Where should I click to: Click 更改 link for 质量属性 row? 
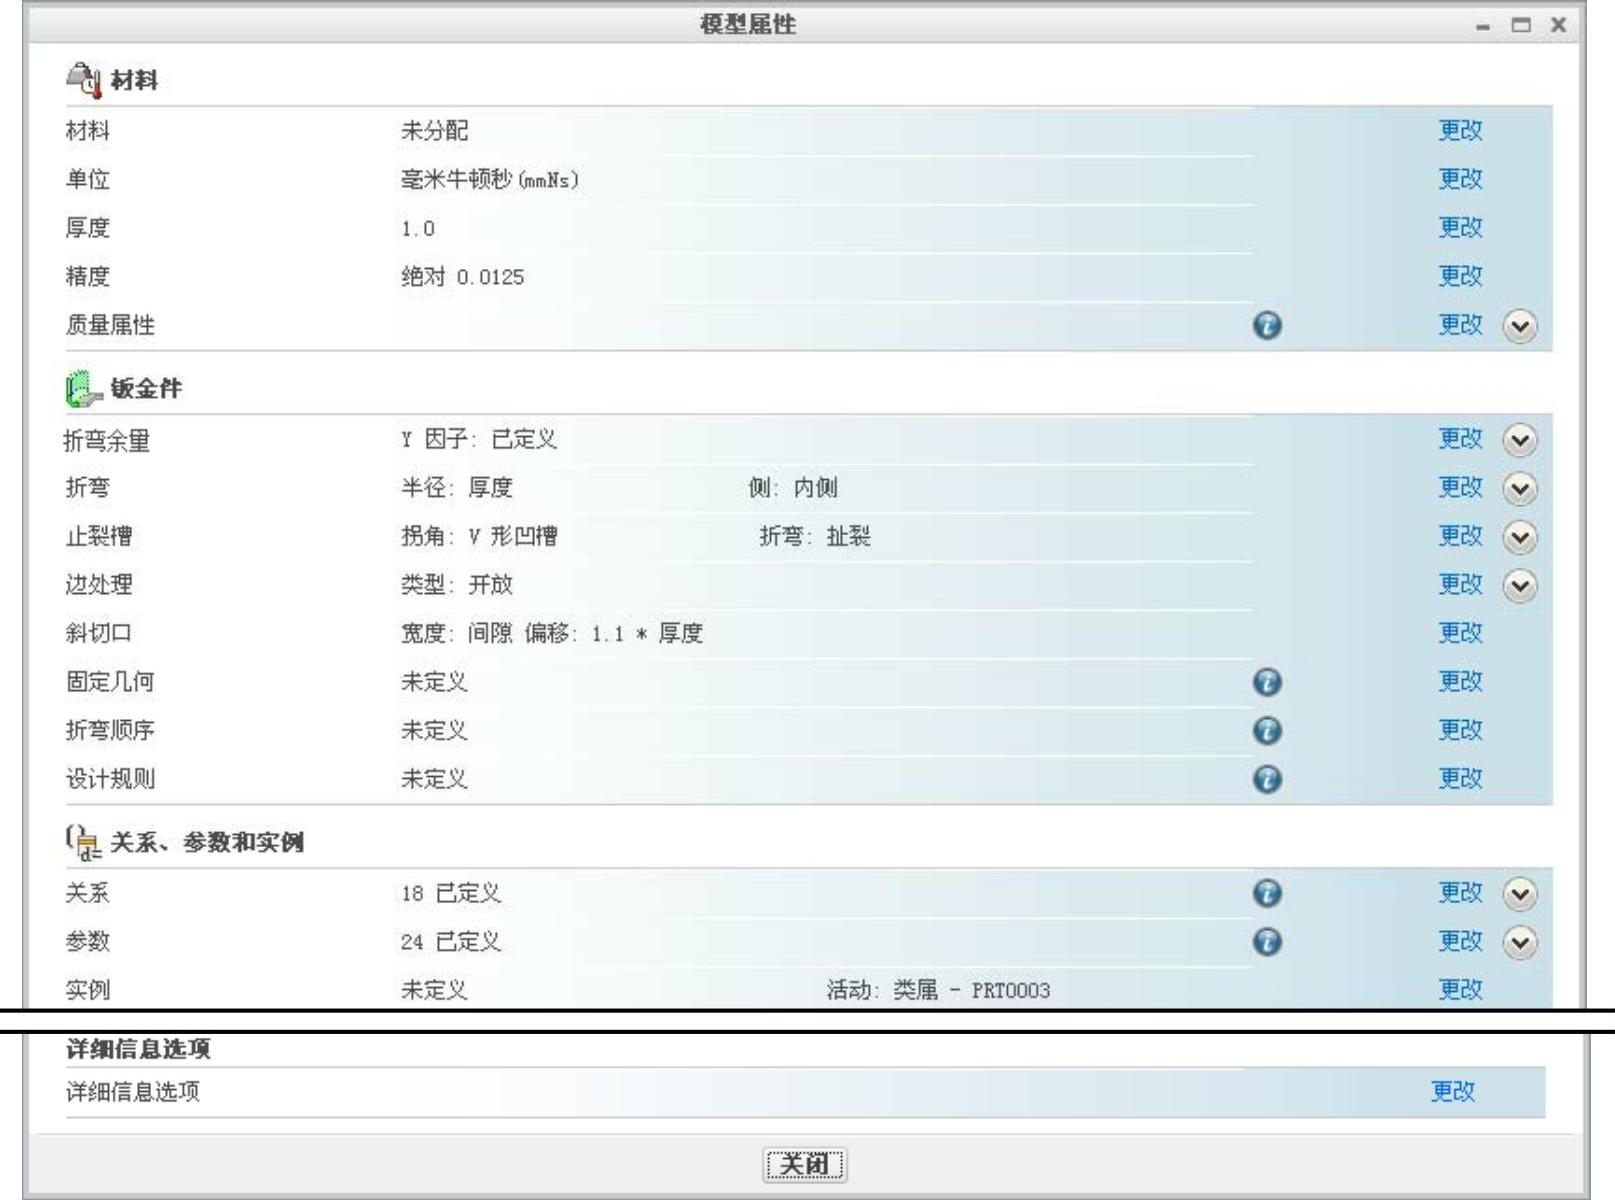click(x=1460, y=325)
